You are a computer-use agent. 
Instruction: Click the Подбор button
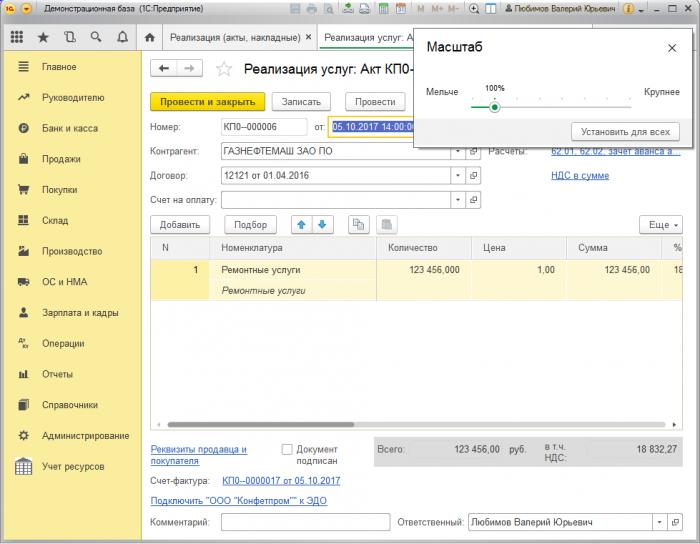pyautogui.click(x=250, y=224)
